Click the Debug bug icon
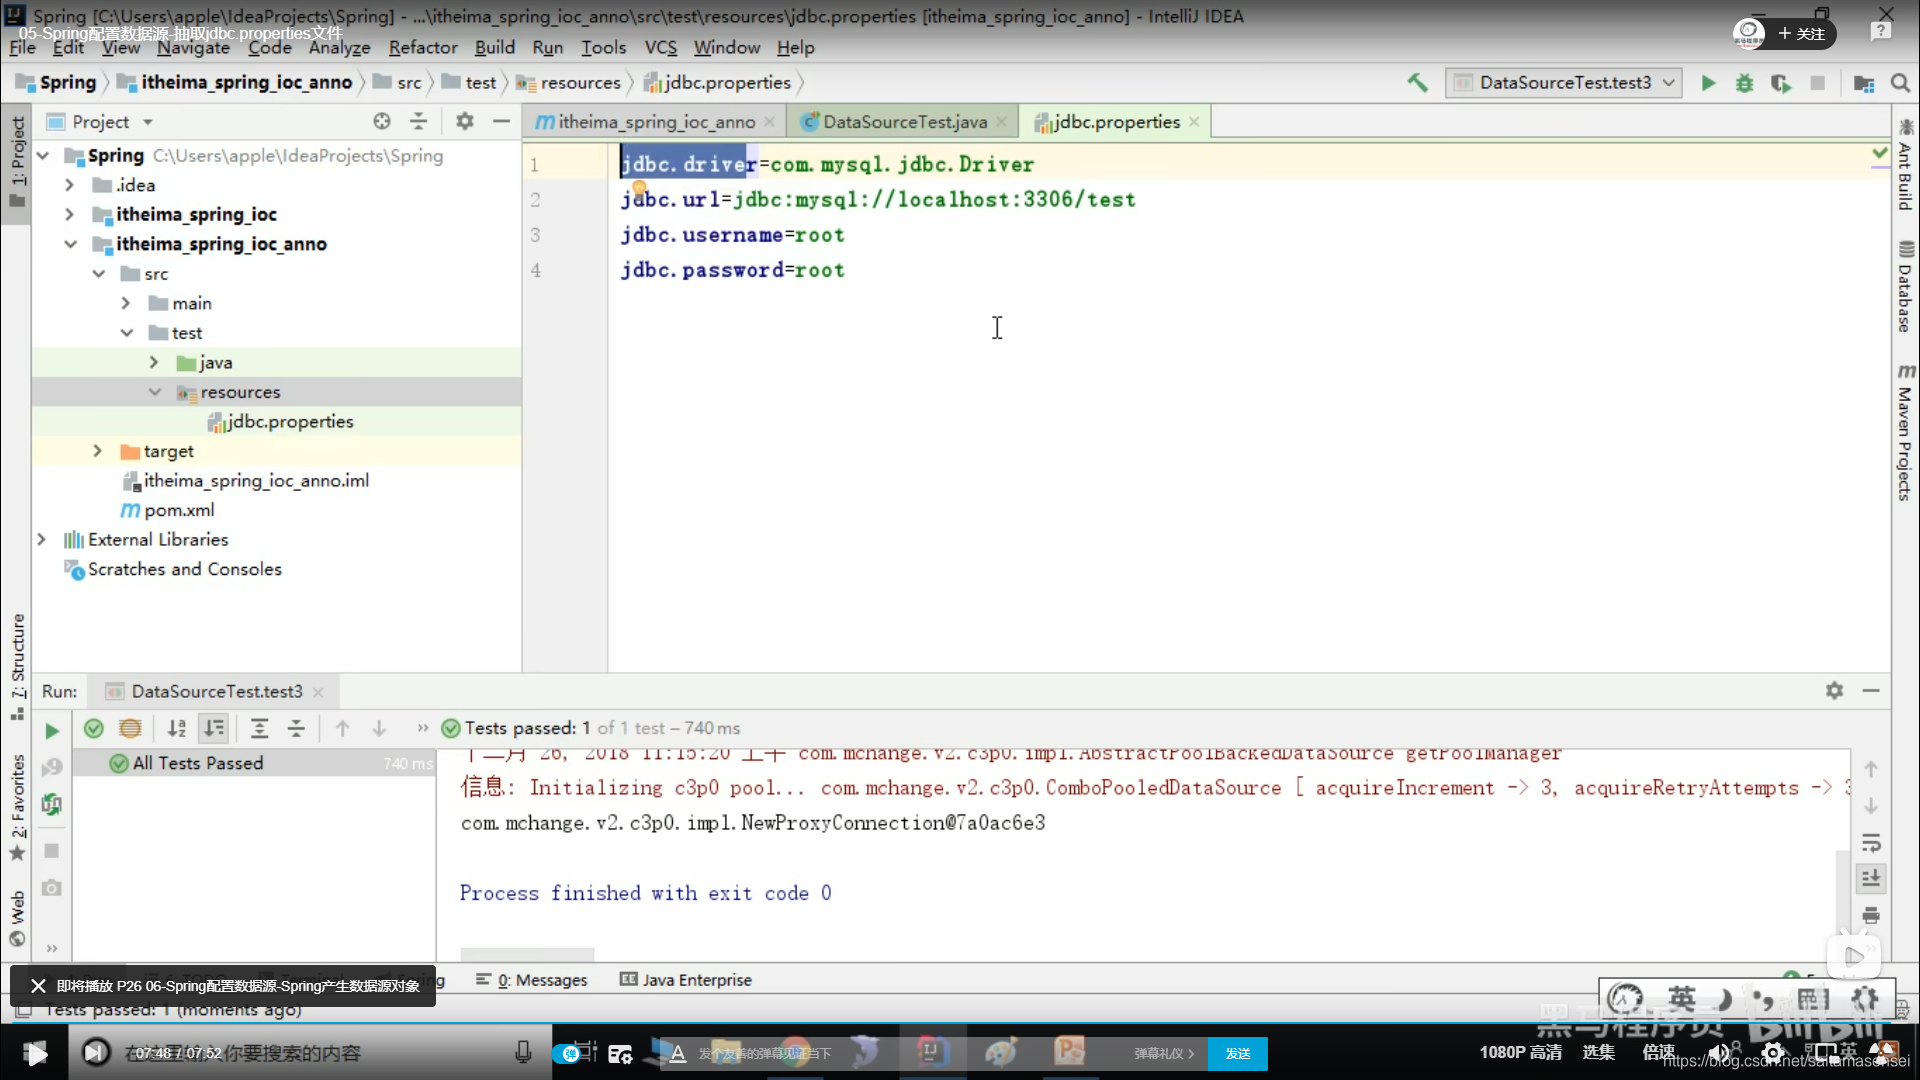The height and width of the screenshot is (1080, 1920). point(1744,83)
